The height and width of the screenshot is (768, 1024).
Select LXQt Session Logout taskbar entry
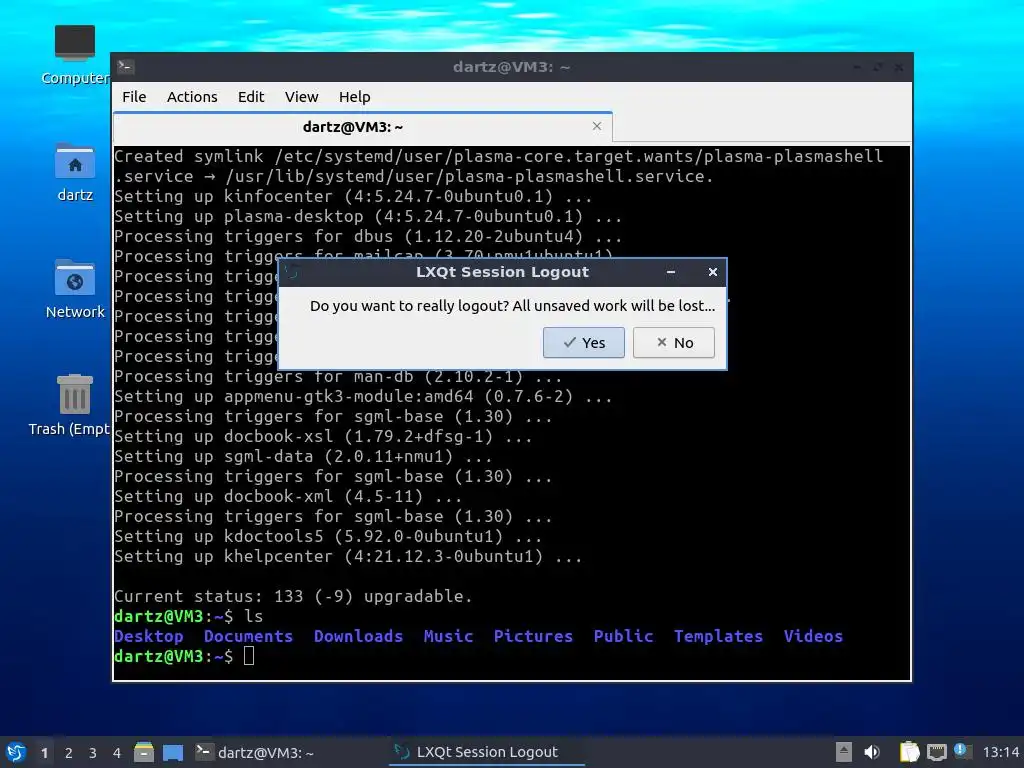[x=487, y=752]
